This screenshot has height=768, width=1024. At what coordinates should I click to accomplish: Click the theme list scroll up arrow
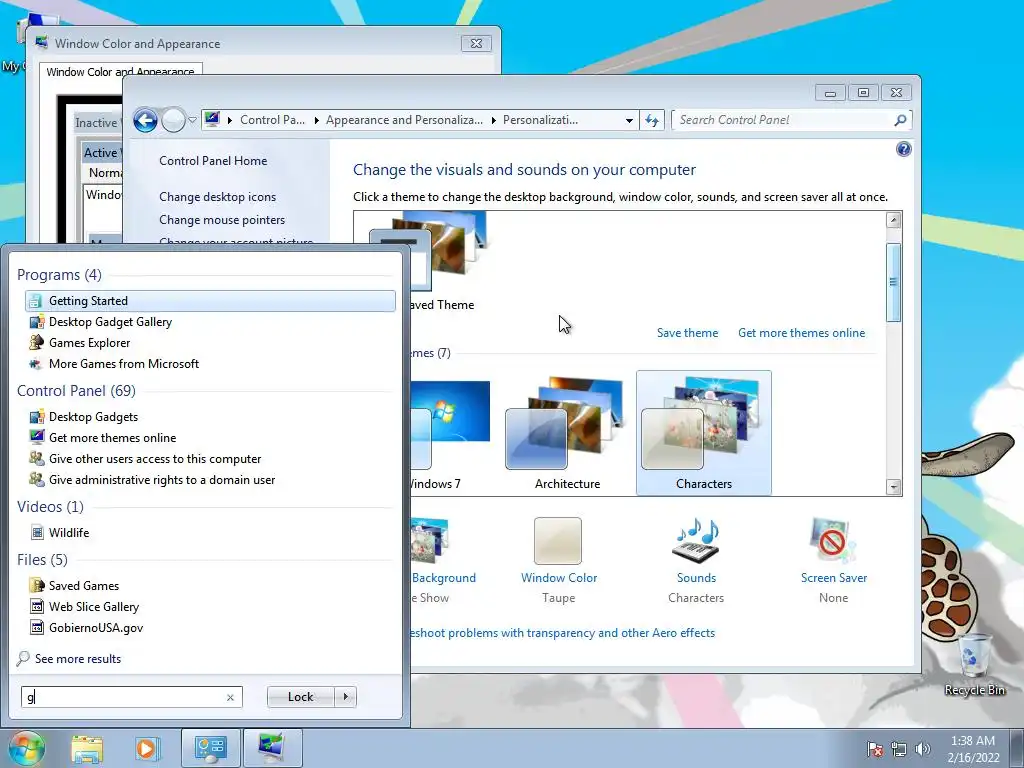coord(893,220)
